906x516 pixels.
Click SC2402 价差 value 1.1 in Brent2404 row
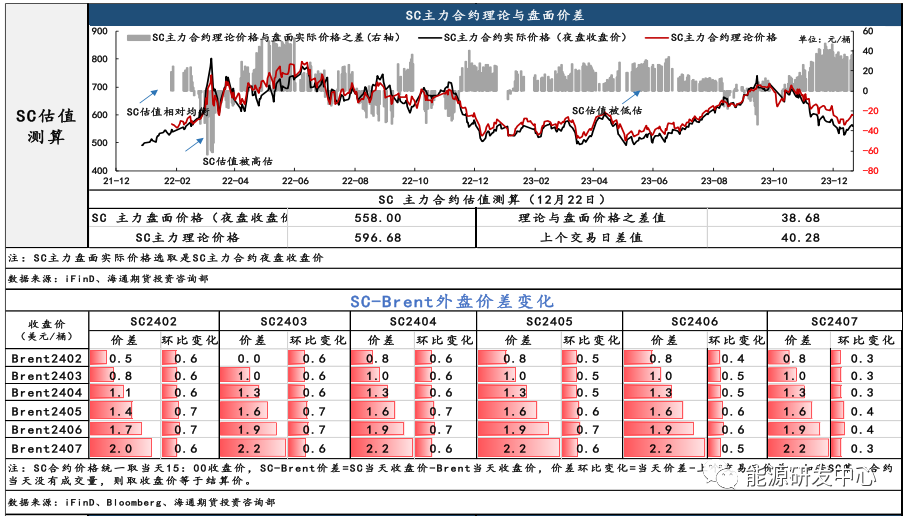120,394
